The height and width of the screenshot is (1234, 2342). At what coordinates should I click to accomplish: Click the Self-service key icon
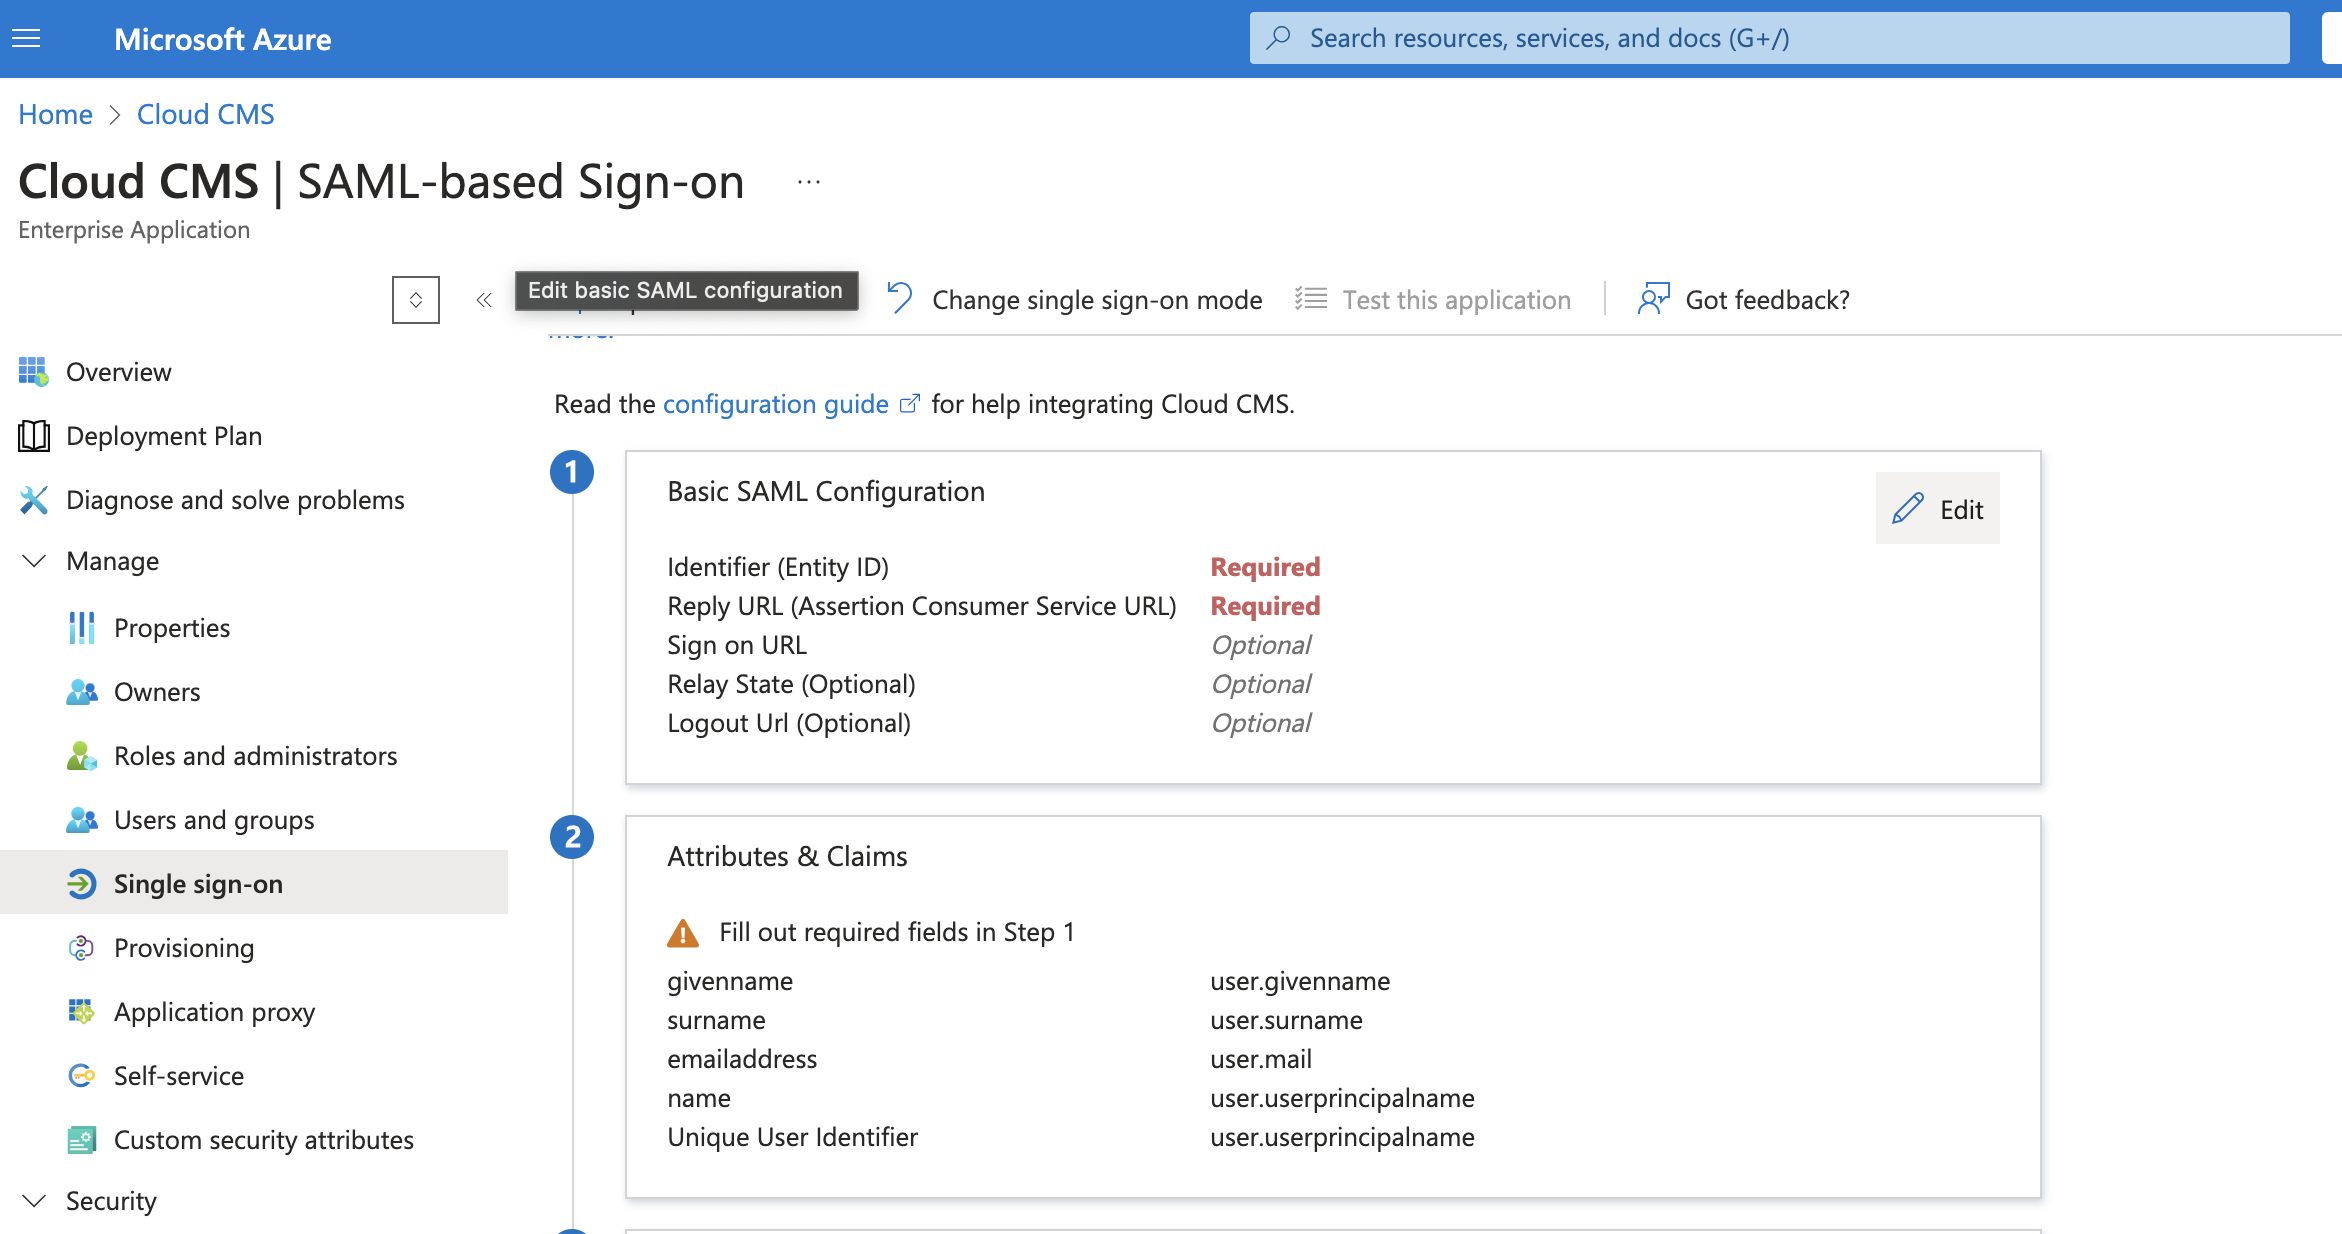pos(81,1076)
